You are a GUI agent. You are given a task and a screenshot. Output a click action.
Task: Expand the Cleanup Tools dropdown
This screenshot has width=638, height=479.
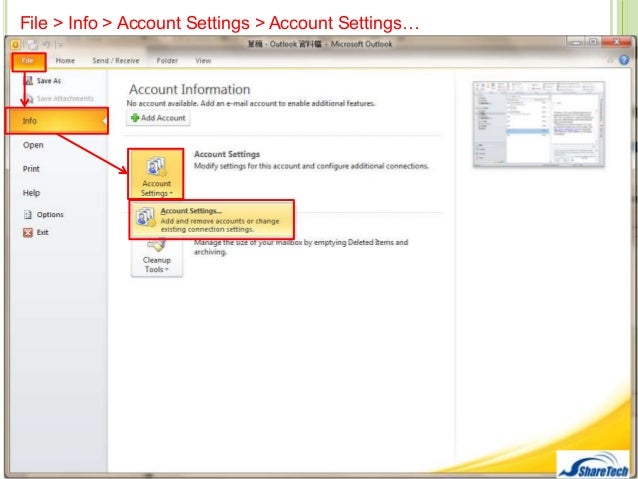(x=157, y=258)
